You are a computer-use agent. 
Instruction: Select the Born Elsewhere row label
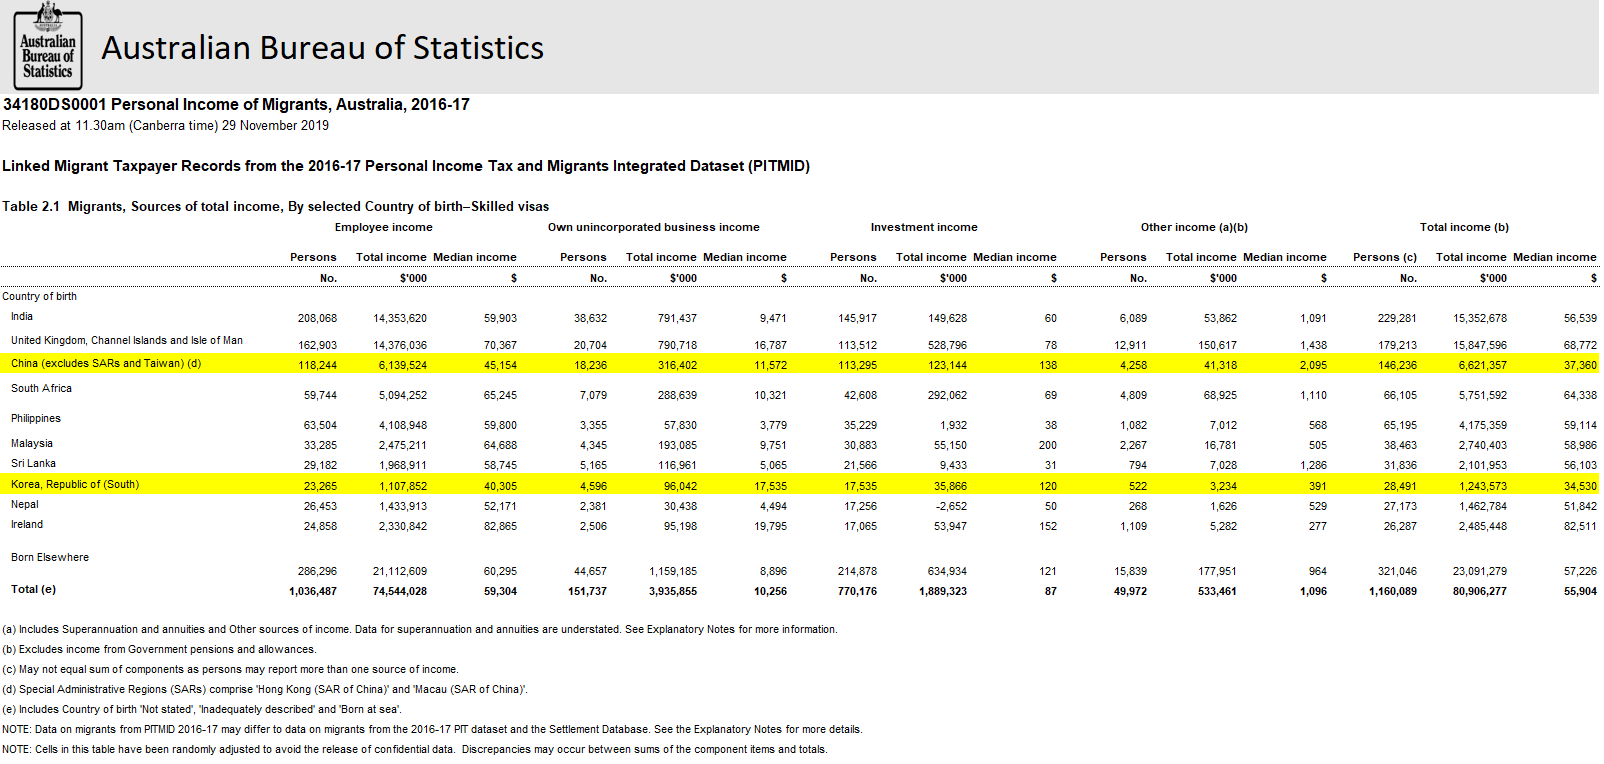[50, 558]
